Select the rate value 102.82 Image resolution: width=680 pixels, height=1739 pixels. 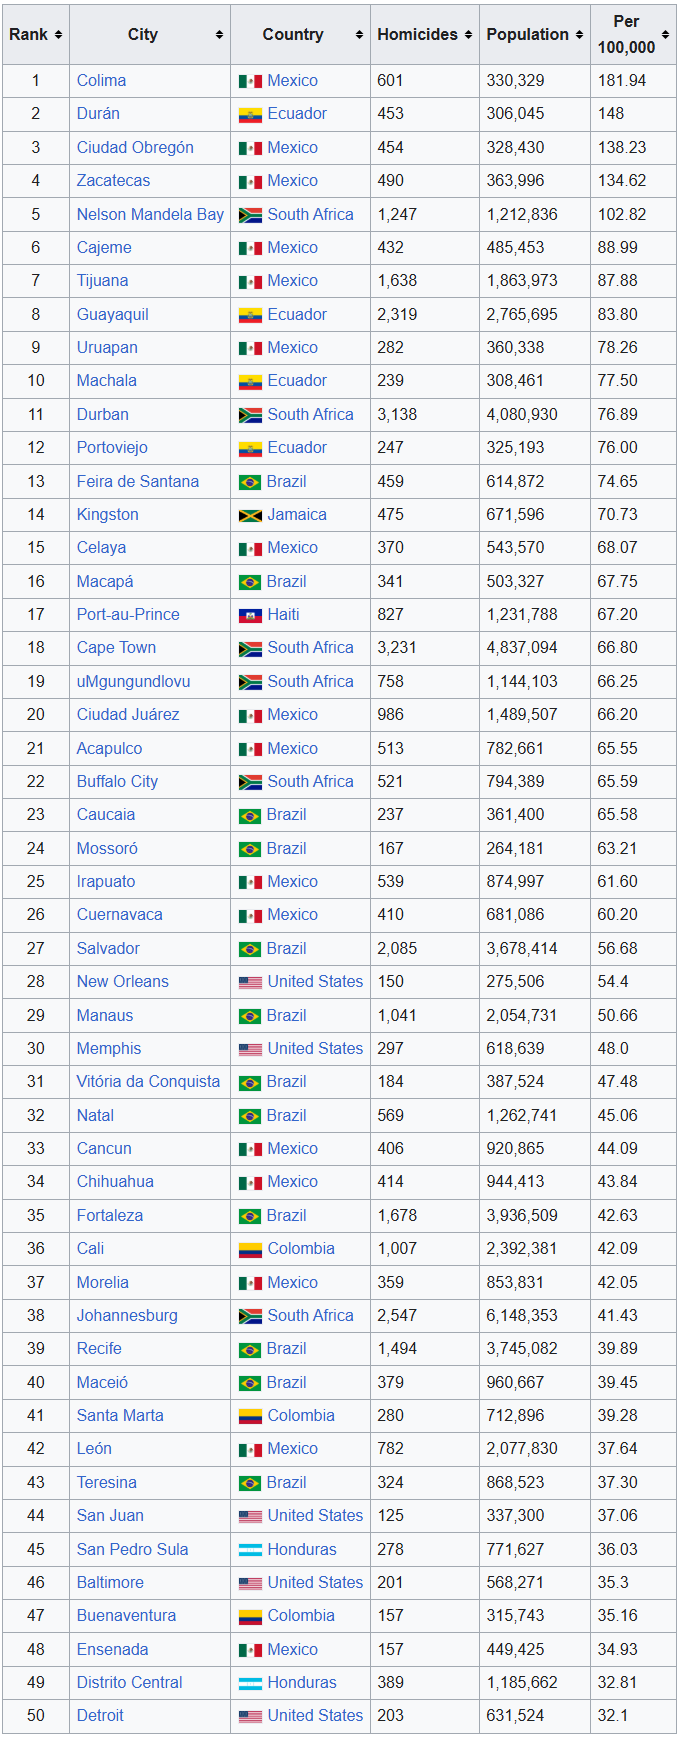click(622, 215)
